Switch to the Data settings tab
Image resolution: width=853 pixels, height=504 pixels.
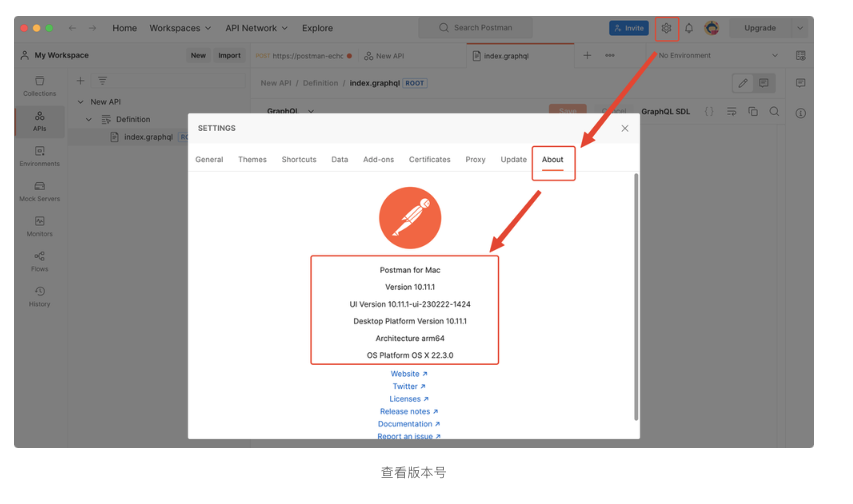click(339, 159)
